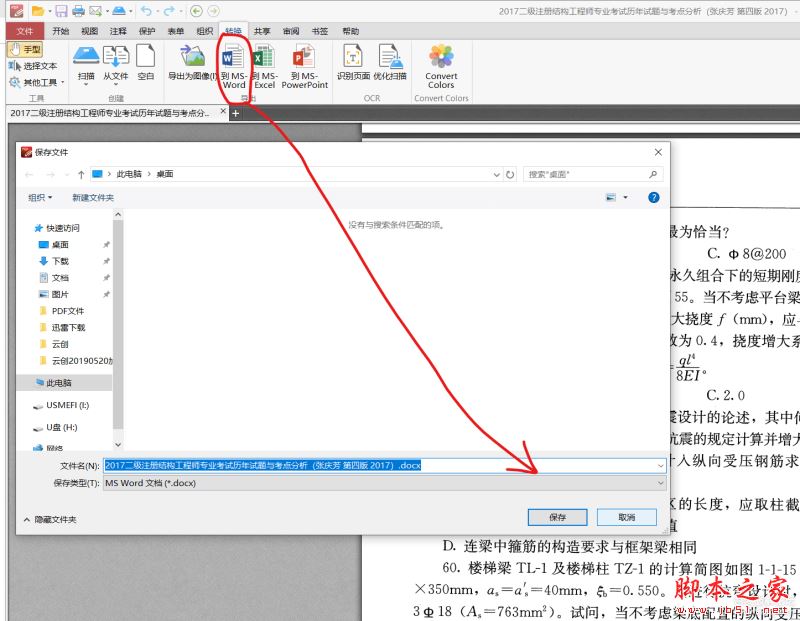Image resolution: width=800 pixels, height=621 pixels.
Task: Open the 扫描 dropdown in the ribbon
Action: [x=86, y=76]
